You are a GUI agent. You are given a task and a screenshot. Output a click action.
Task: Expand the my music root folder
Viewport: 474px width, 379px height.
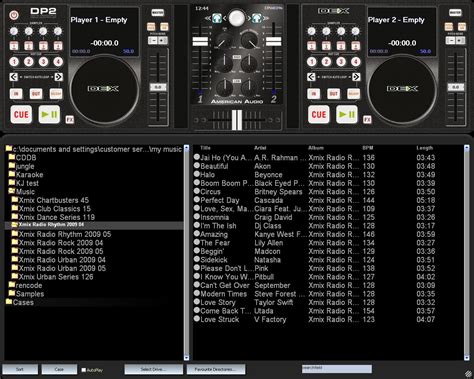point(9,148)
